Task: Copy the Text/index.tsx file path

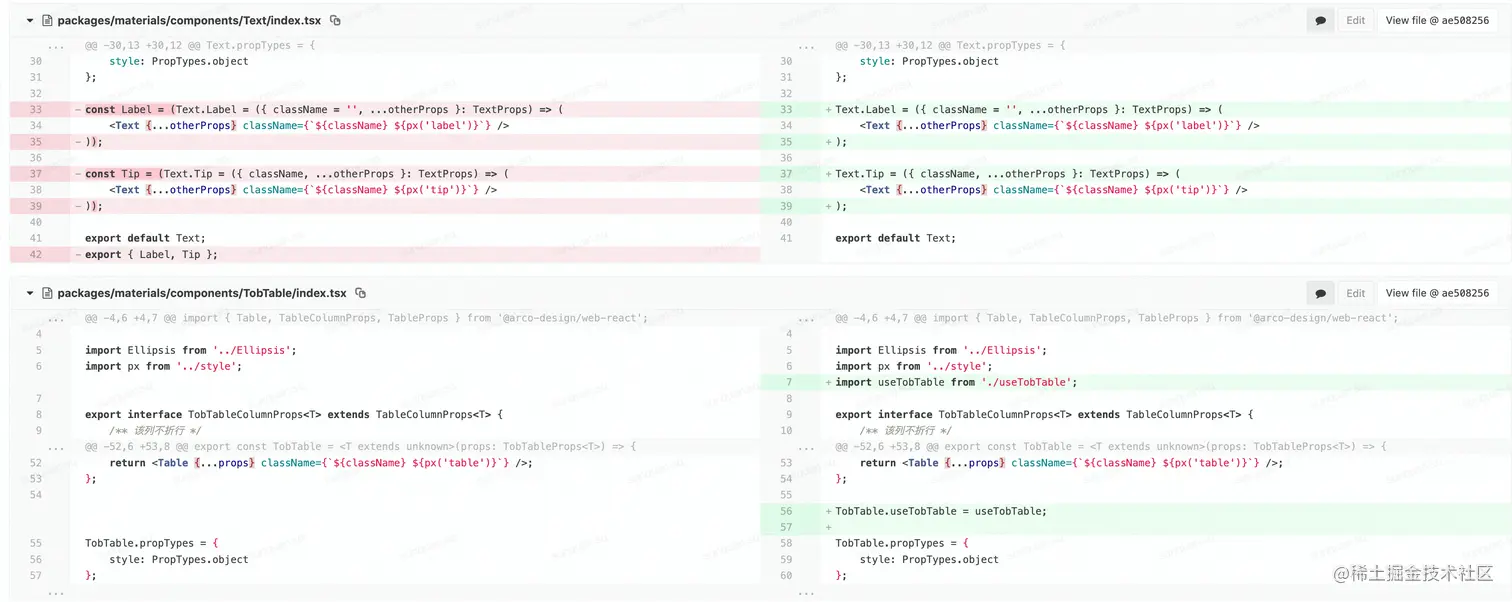Action: [x=335, y=20]
